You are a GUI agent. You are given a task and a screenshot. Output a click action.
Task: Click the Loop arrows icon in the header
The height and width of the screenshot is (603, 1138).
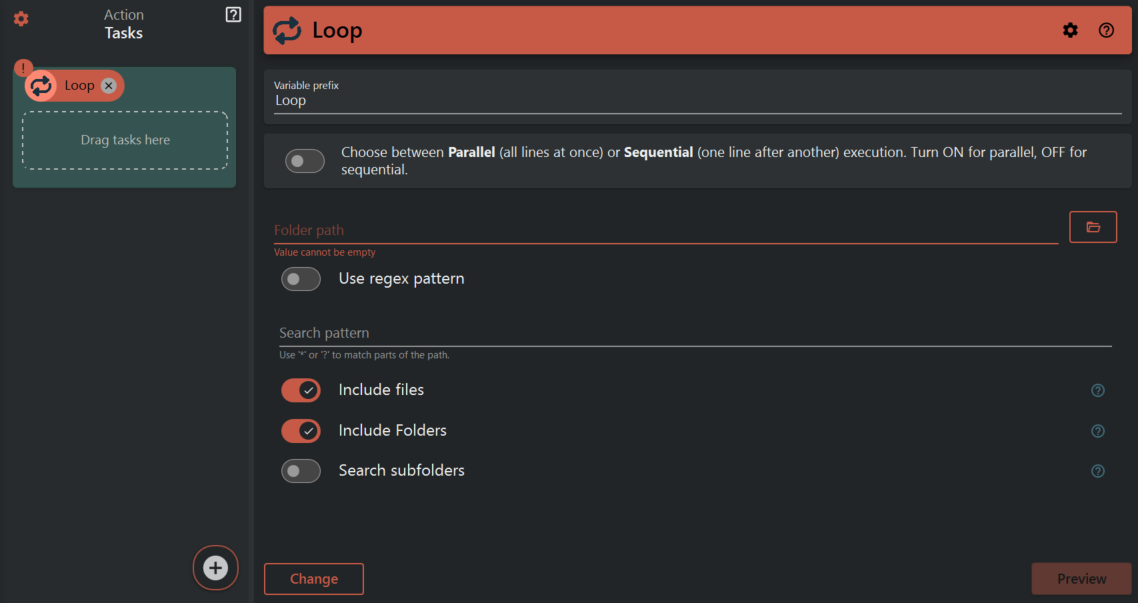pos(288,30)
